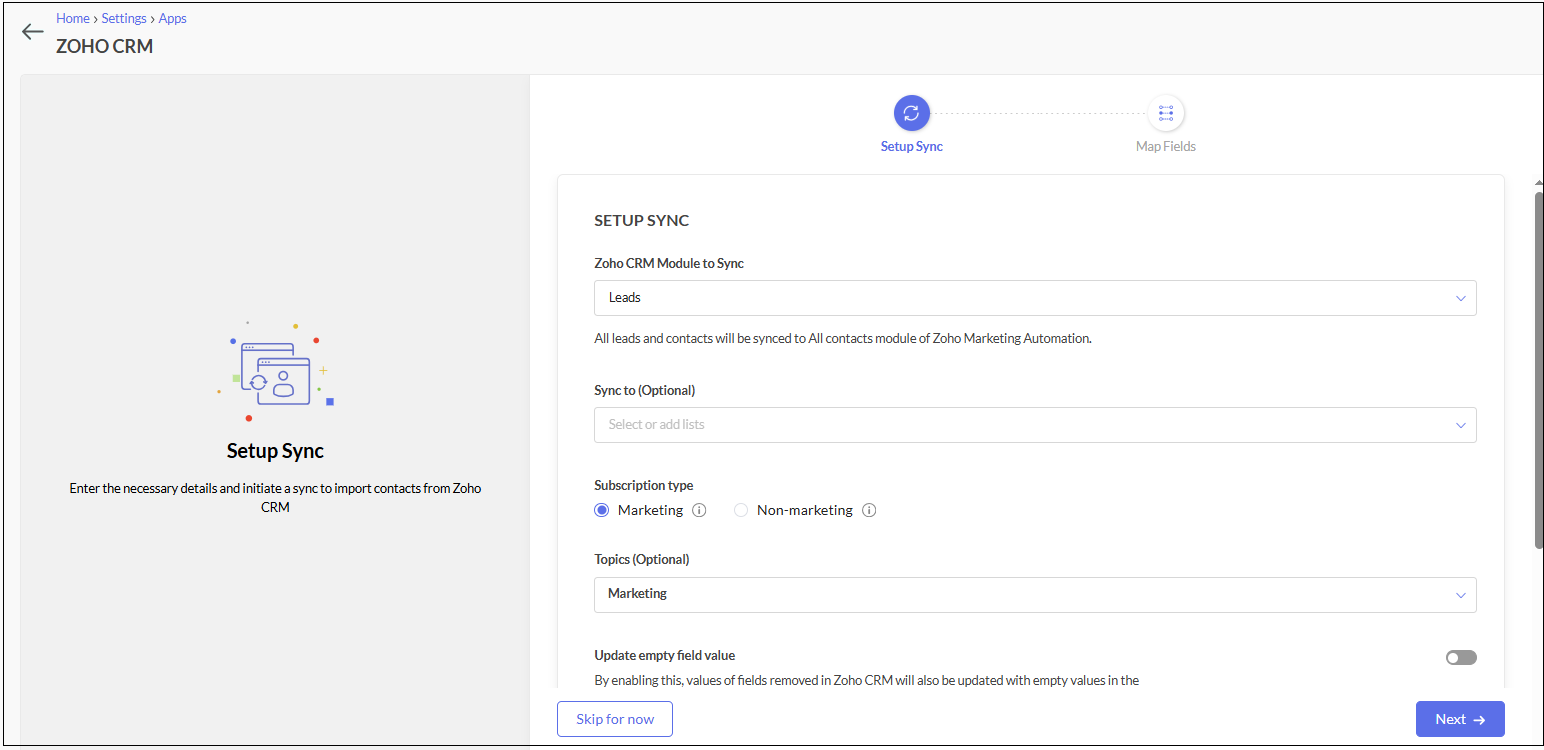Navigate to Apps breadcrumb

pos(172,18)
